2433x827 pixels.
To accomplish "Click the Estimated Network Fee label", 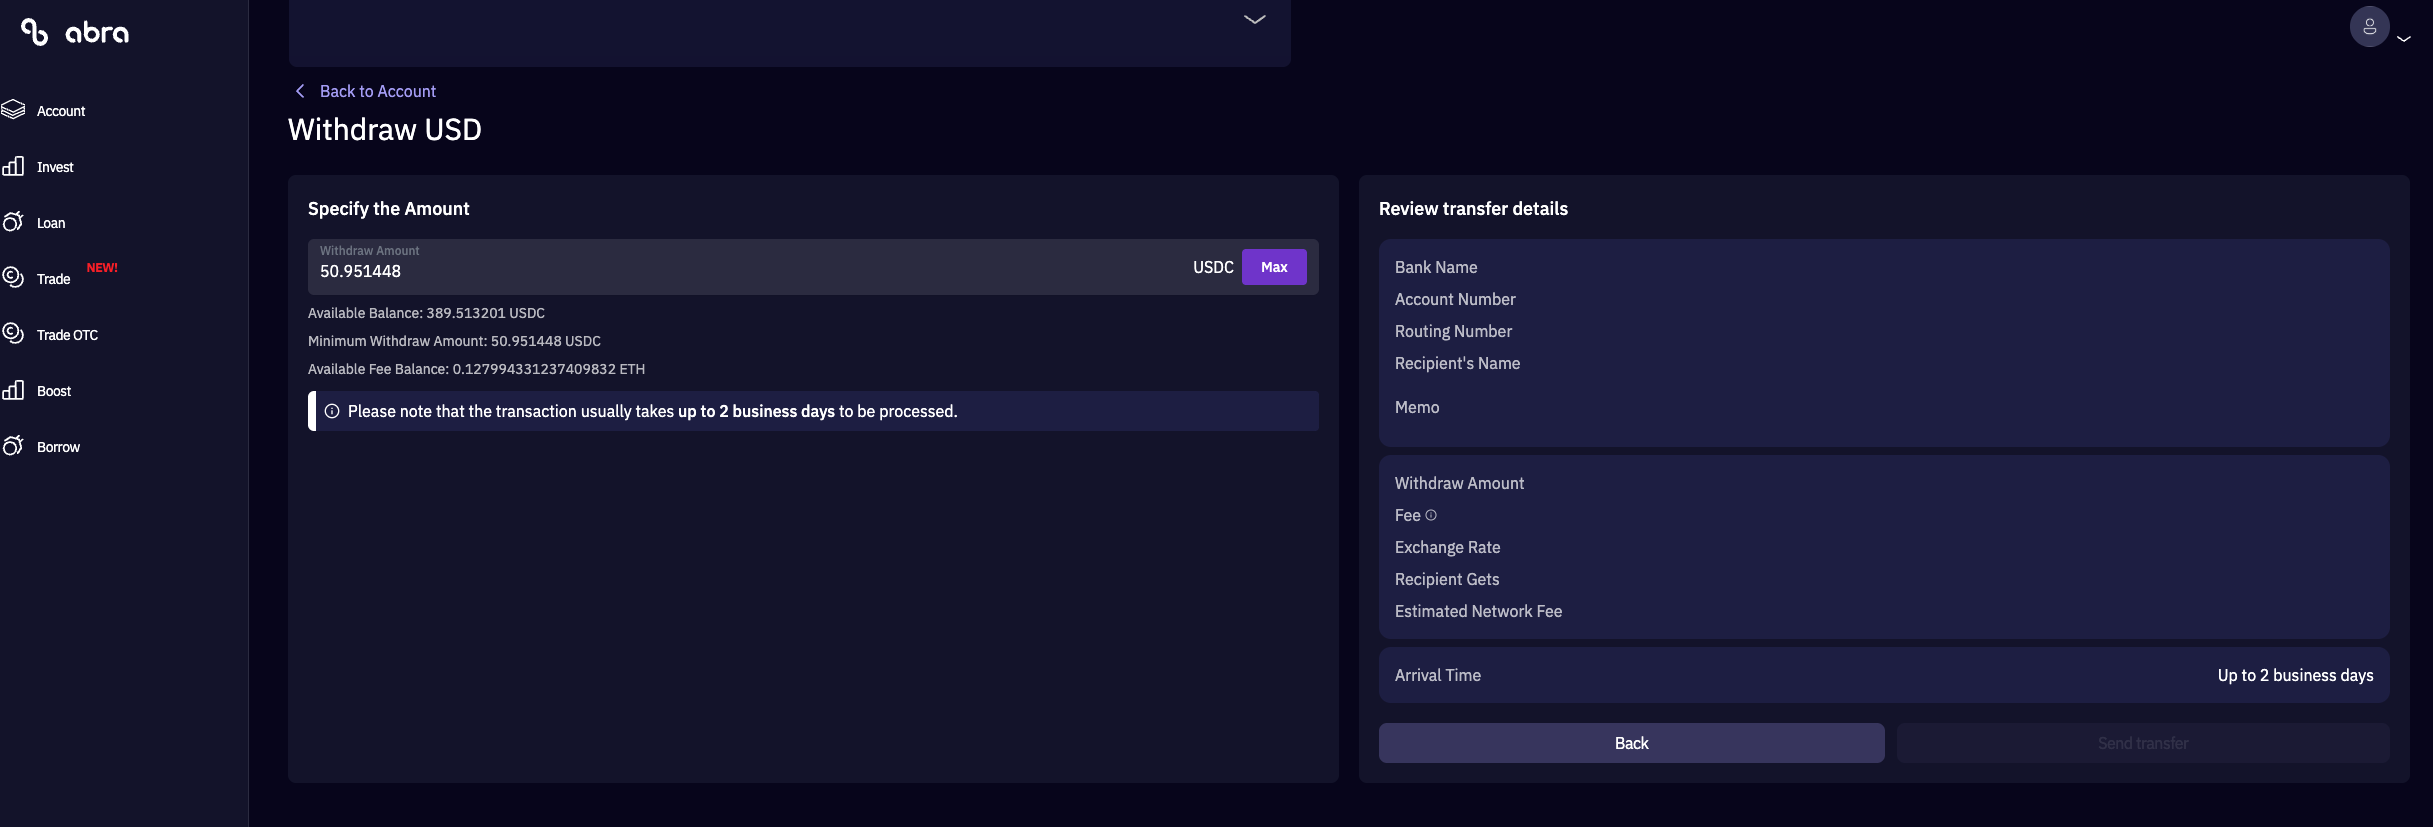I will click(1478, 611).
